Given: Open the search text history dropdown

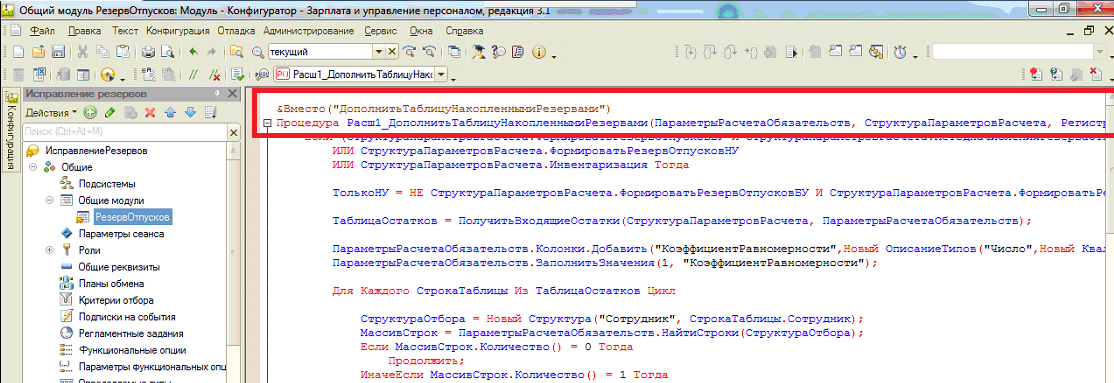Looking at the screenshot, I should click(x=380, y=52).
